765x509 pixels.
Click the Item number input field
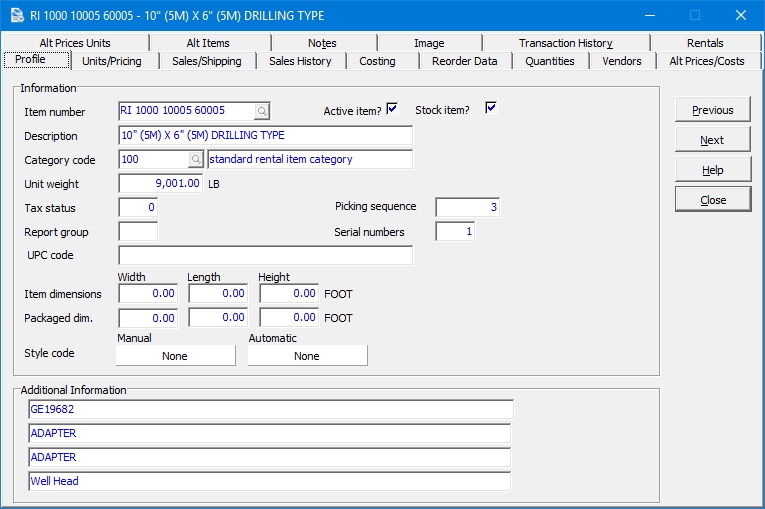(186, 111)
